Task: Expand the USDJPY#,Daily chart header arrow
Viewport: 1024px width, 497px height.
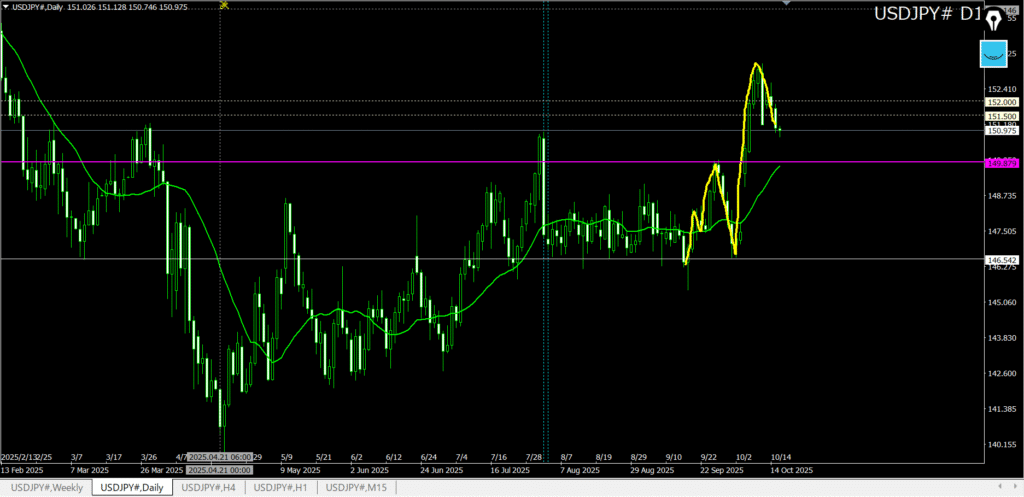Action: [6, 9]
